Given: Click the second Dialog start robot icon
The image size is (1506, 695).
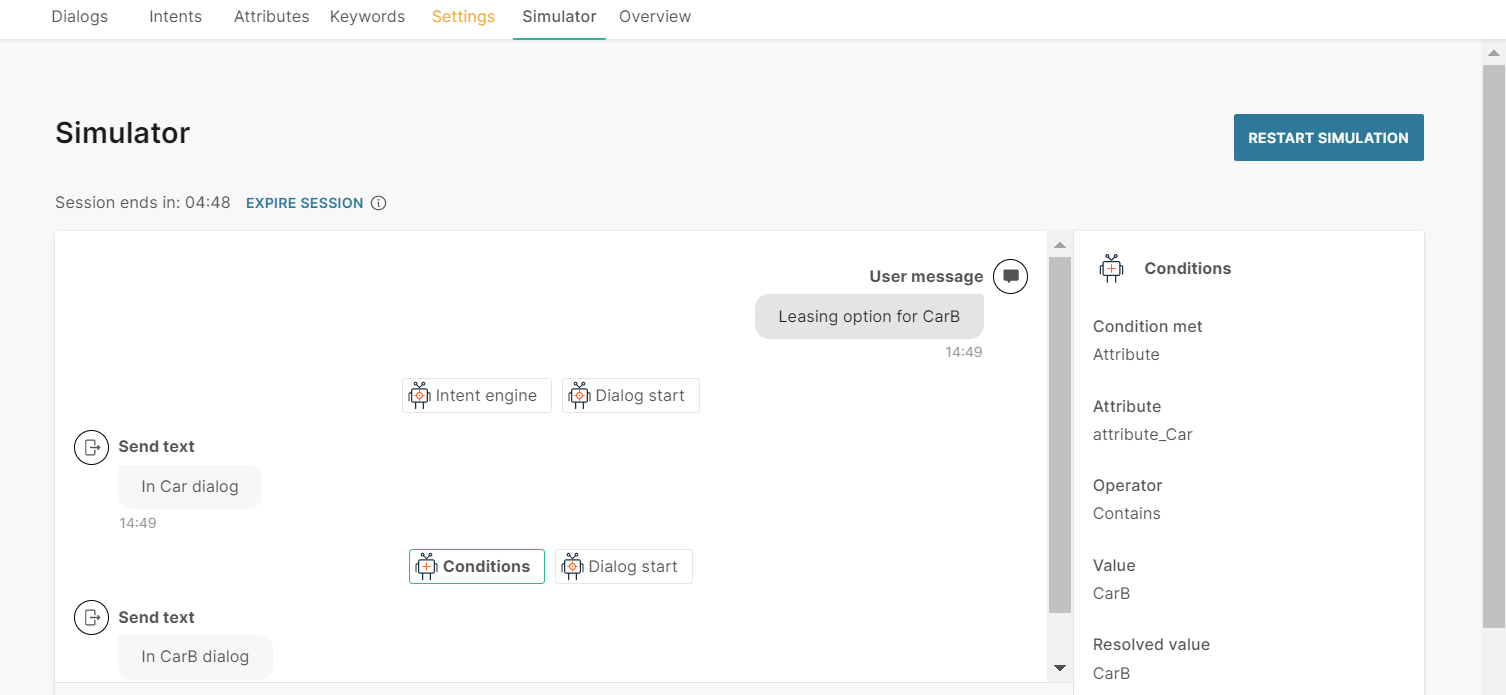Looking at the screenshot, I should click(572, 567).
